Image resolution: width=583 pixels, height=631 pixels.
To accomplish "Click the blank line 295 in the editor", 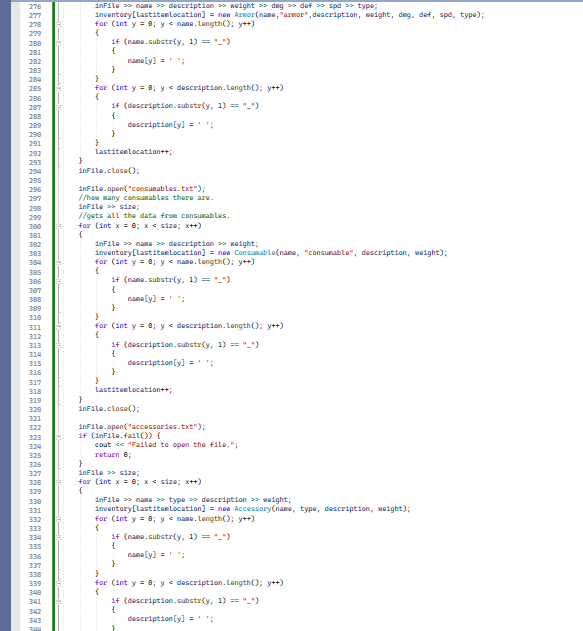I will 322,180.
